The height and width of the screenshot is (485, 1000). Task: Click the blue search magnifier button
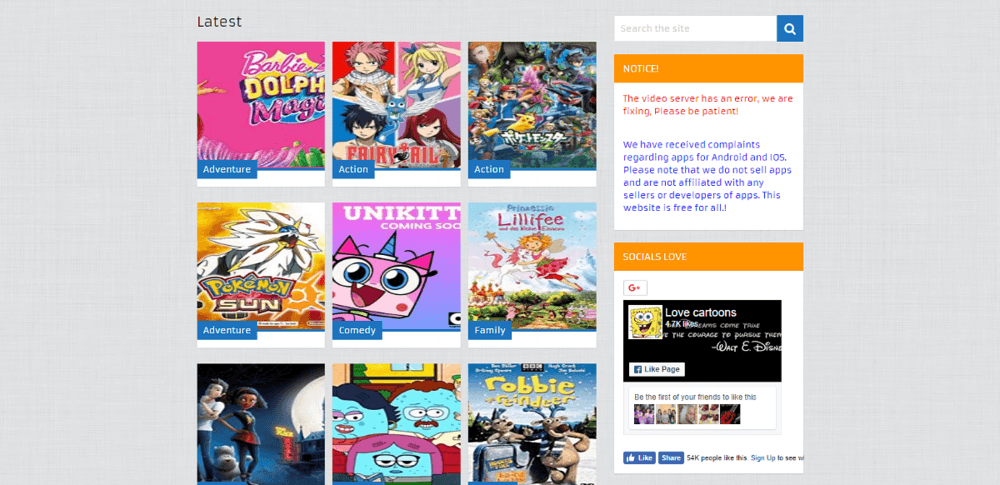point(790,29)
